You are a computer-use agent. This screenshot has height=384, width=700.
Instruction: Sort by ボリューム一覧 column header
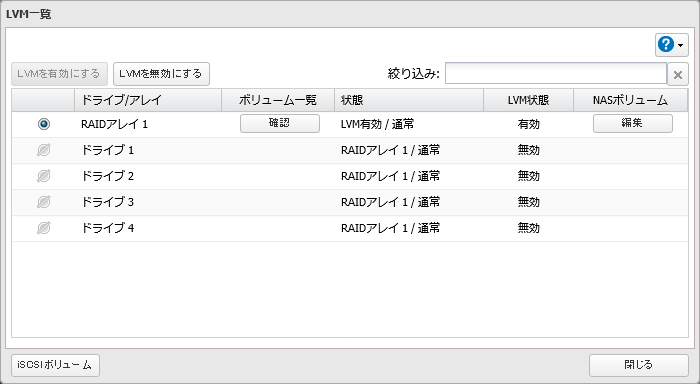coord(278,100)
